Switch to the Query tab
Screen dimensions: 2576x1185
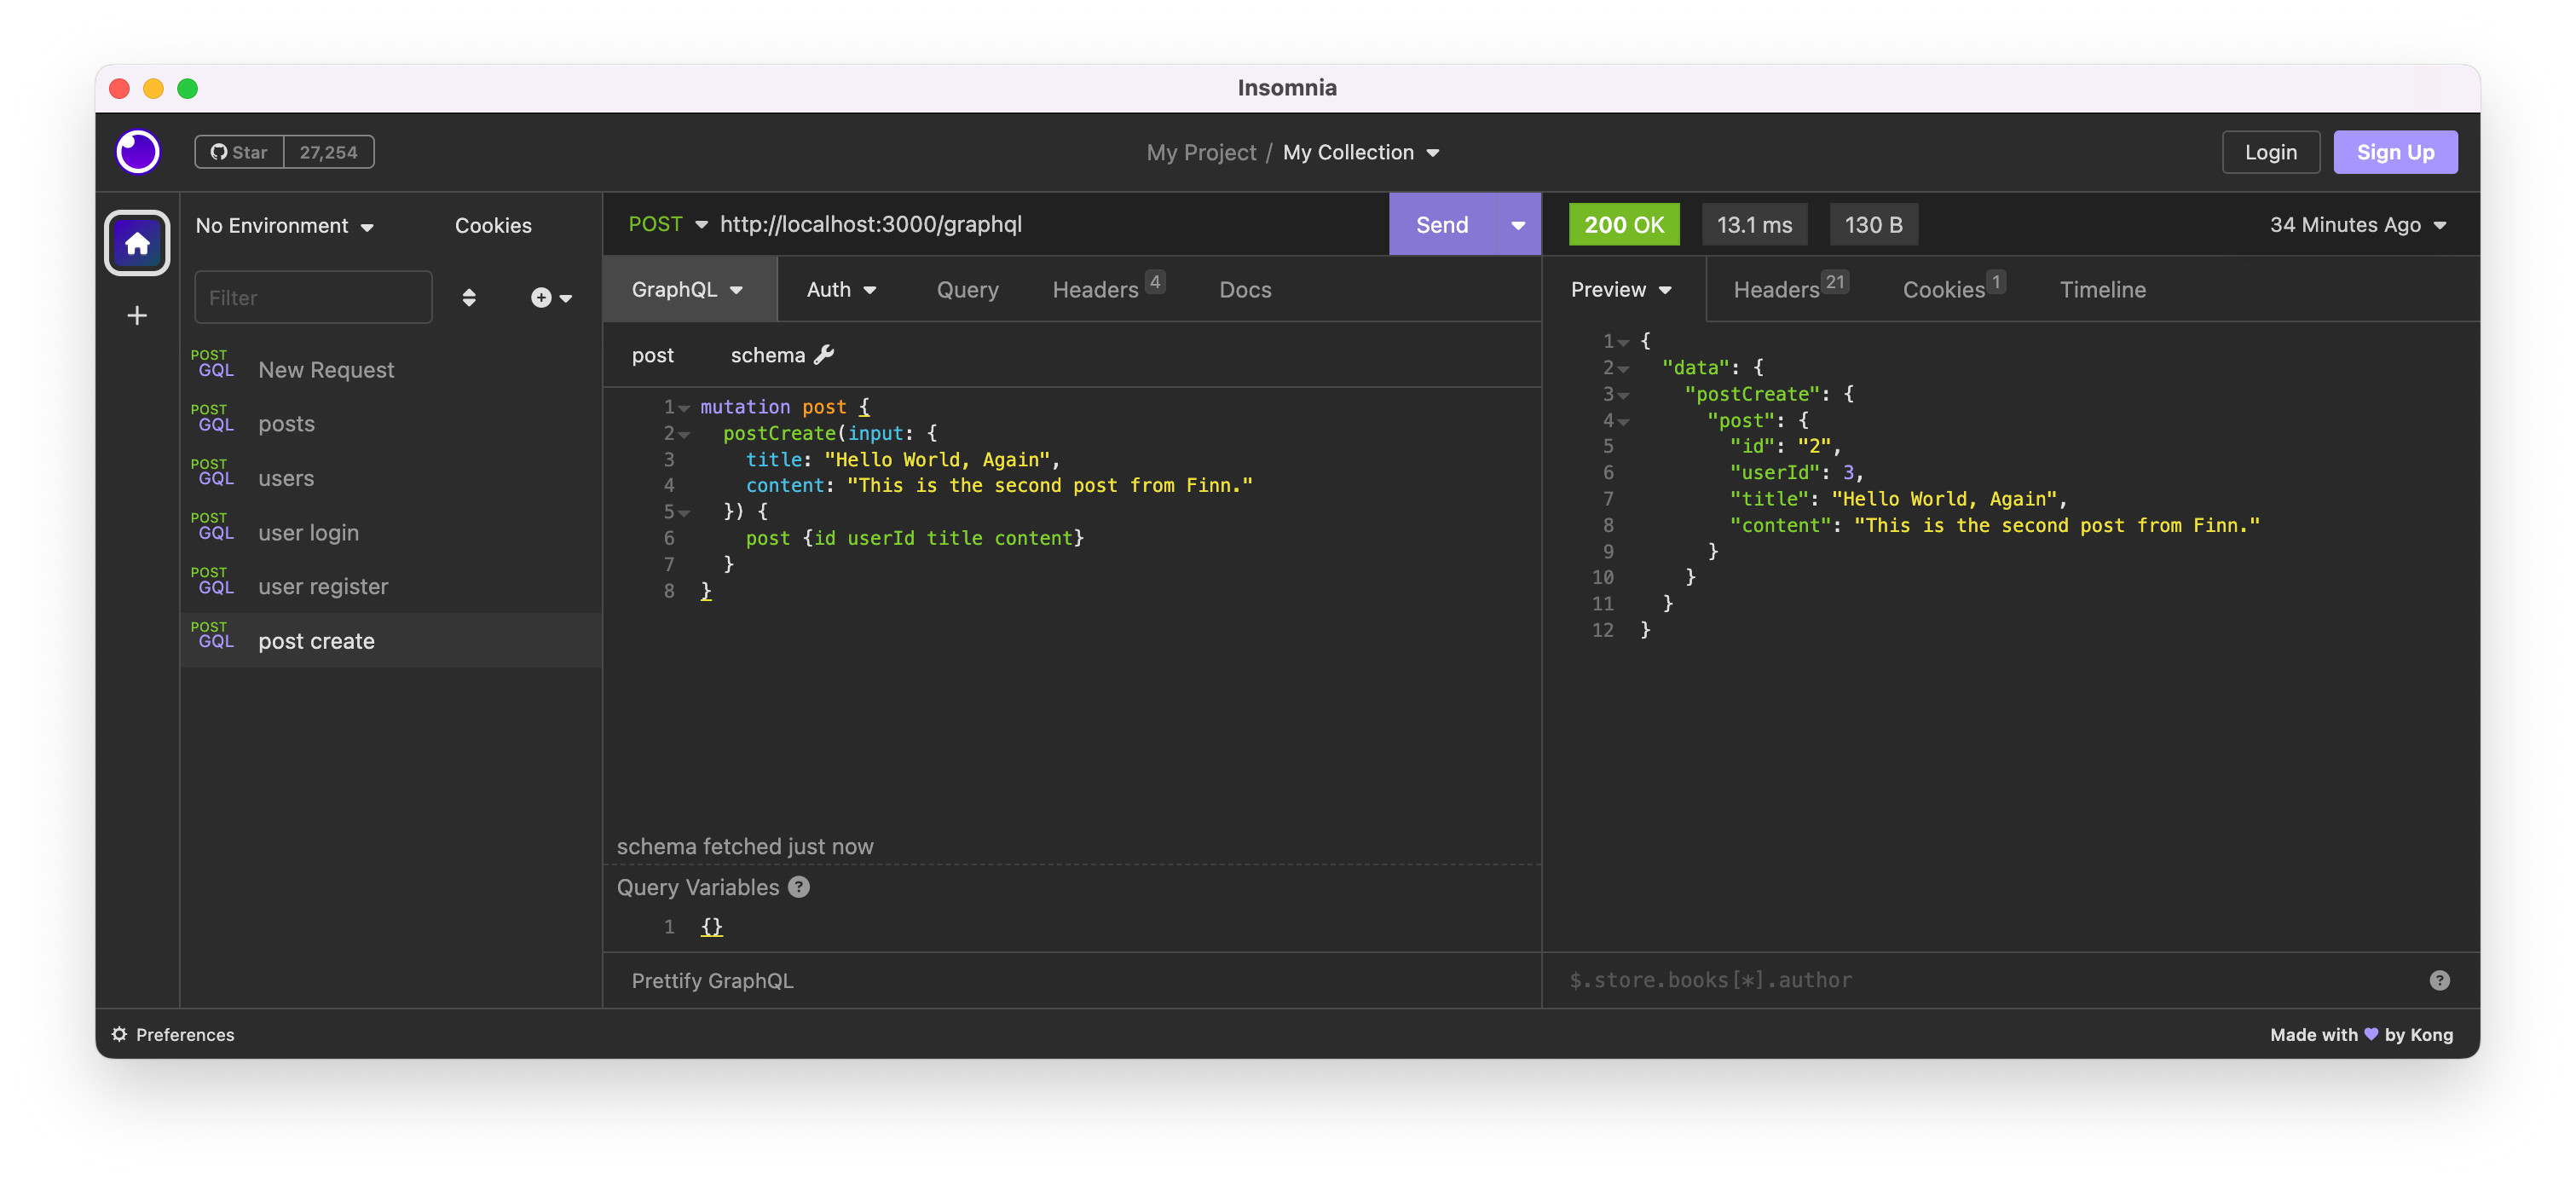click(x=967, y=289)
